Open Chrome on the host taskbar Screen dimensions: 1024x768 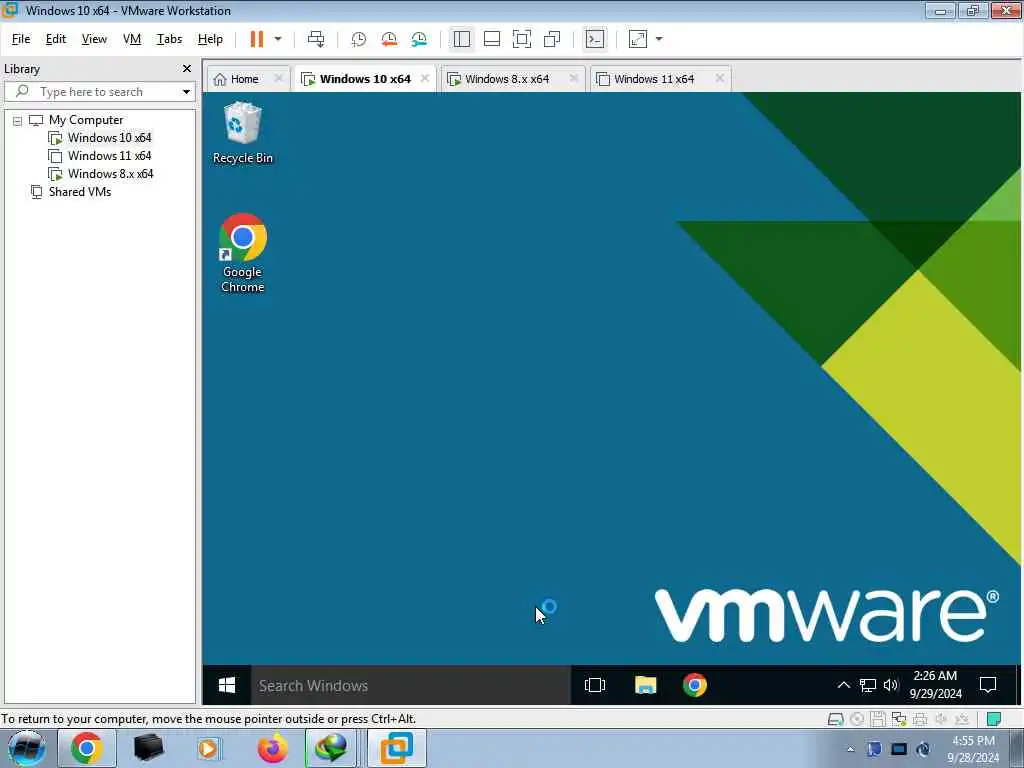coord(86,748)
